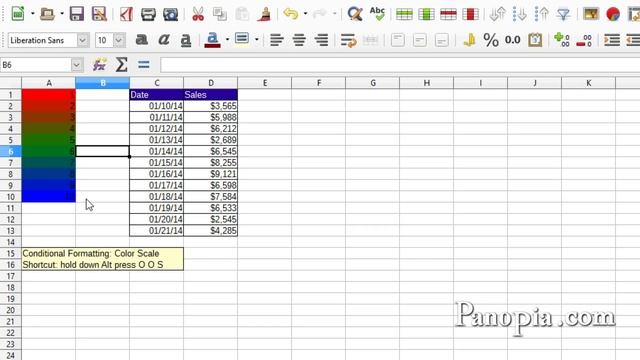Align text left
The width and height of the screenshot is (640, 360).
(277, 40)
